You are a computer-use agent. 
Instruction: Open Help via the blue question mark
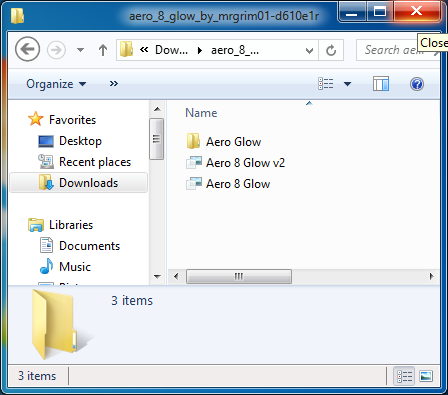pos(417,84)
